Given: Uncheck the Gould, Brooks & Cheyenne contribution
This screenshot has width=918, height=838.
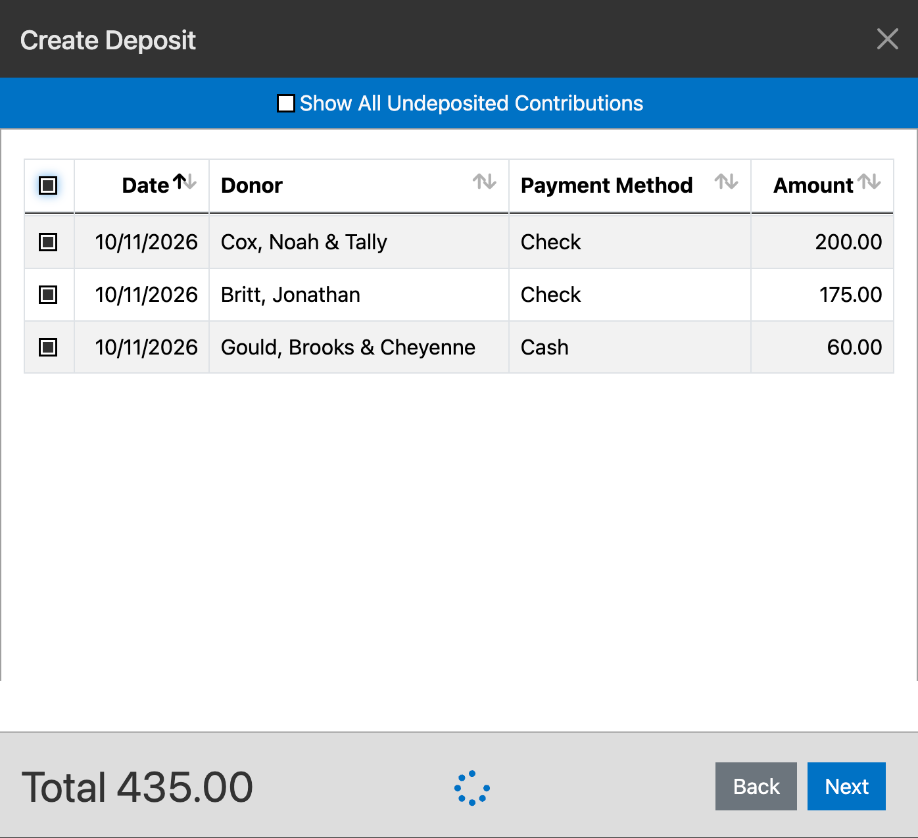Looking at the screenshot, I should [48, 347].
